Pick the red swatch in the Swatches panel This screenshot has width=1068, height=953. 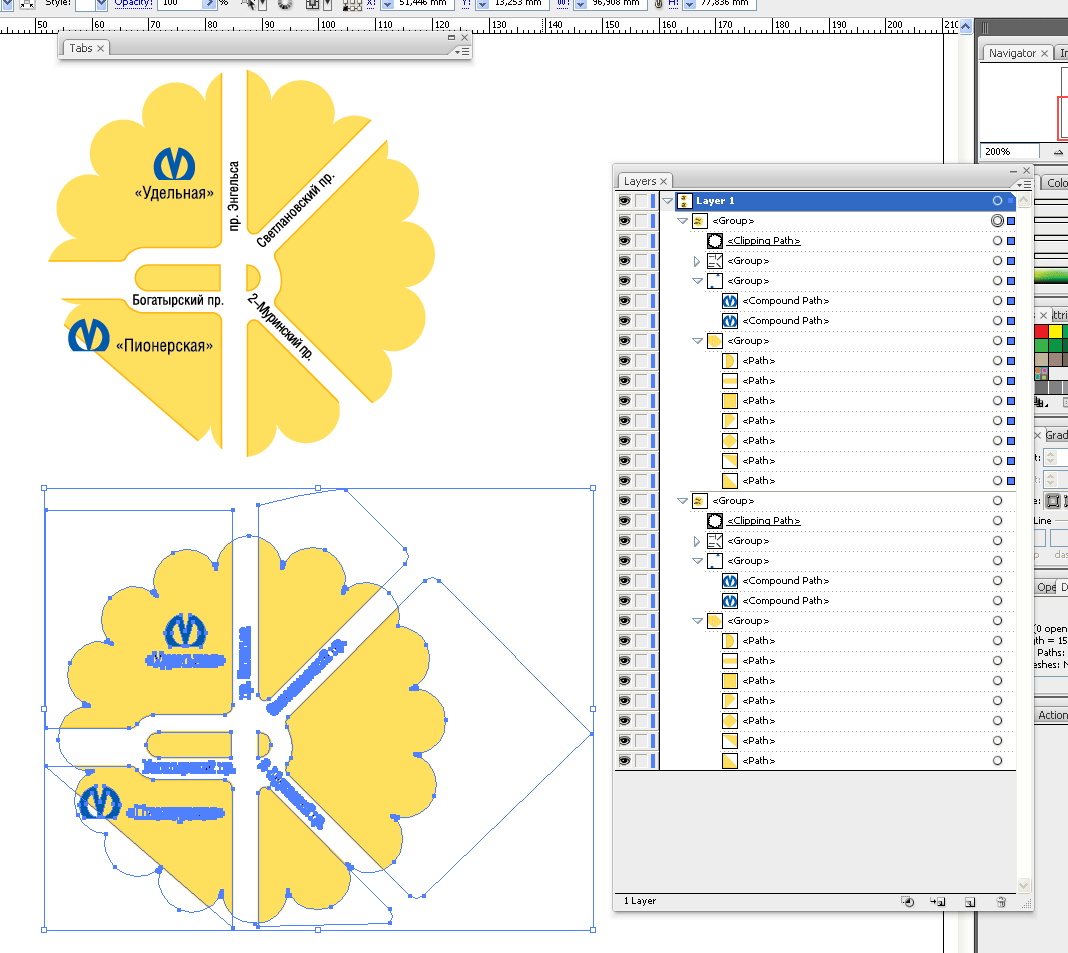tap(1041, 332)
